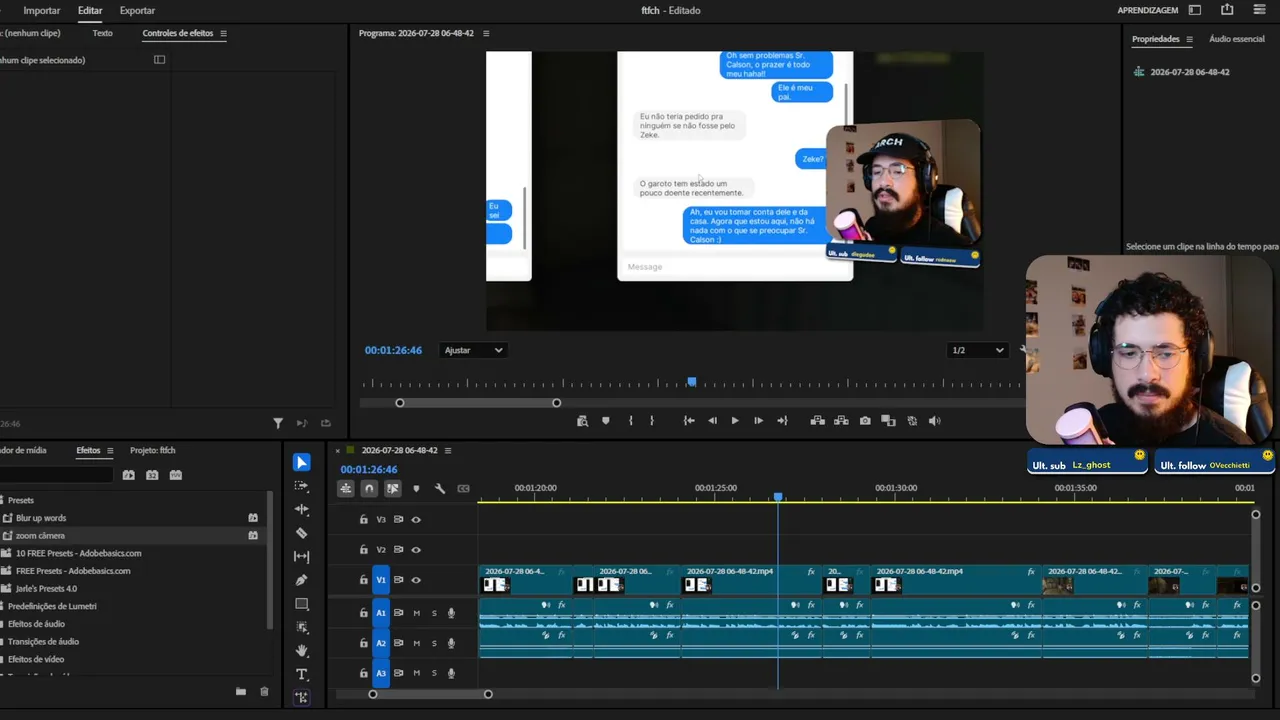The width and height of the screenshot is (1280, 720).
Task: Open the top-right workspace menu icon
Action: point(1260,10)
